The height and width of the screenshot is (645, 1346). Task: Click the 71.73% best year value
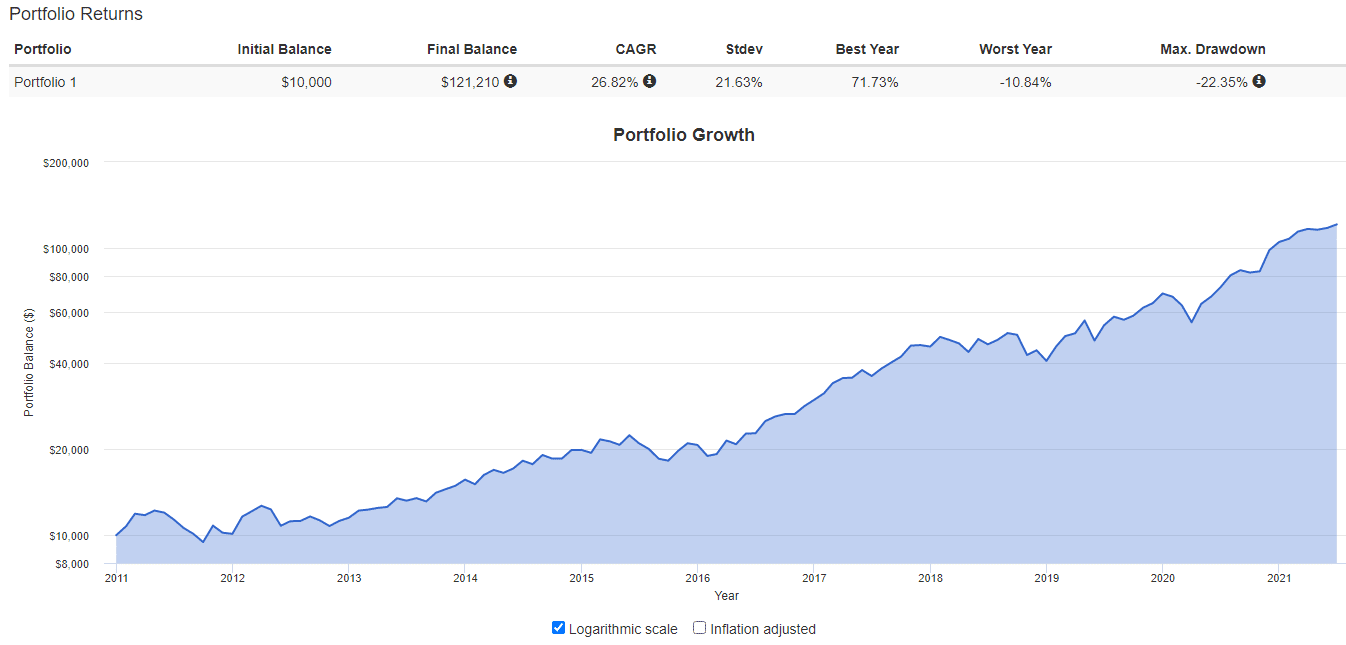tap(874, 82)
